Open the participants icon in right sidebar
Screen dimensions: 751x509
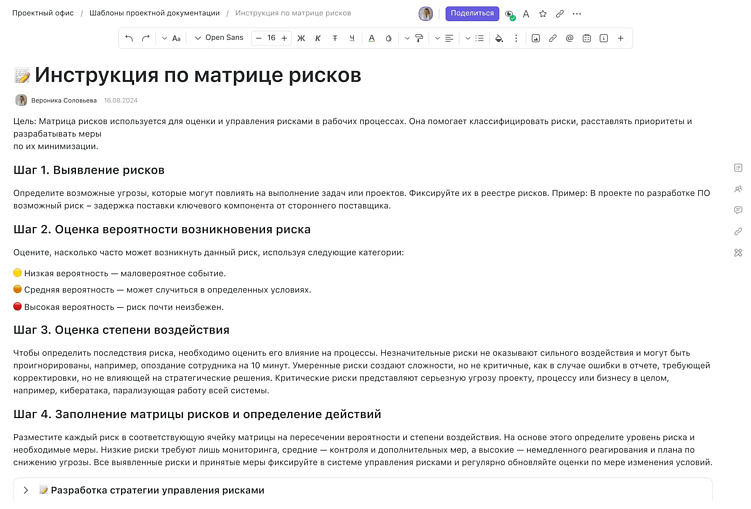coord(738,189)
